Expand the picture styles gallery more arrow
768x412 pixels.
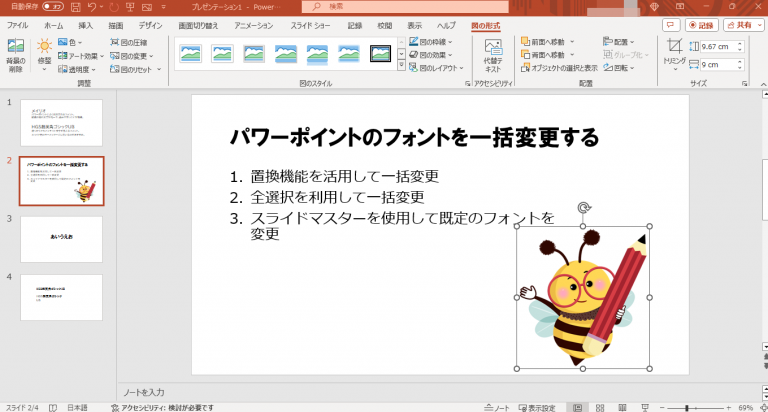click(401, 65)
